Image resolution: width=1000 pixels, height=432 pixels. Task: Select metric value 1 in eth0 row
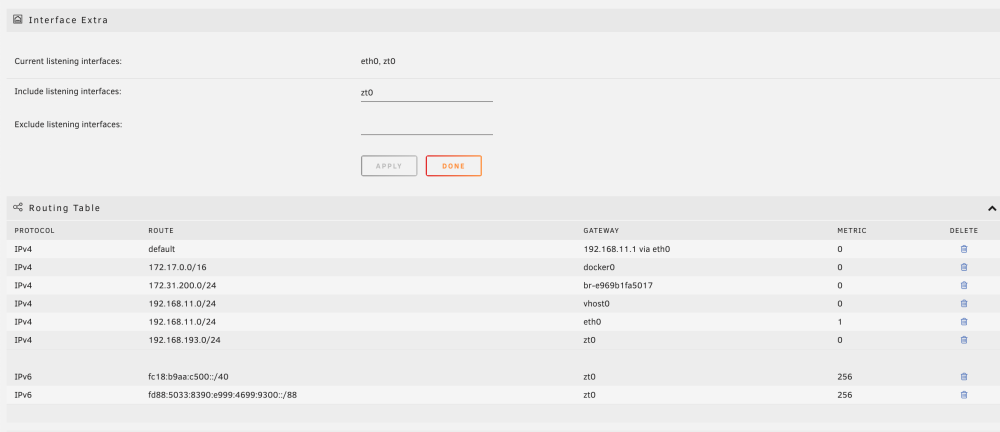(x=840, y=322)
